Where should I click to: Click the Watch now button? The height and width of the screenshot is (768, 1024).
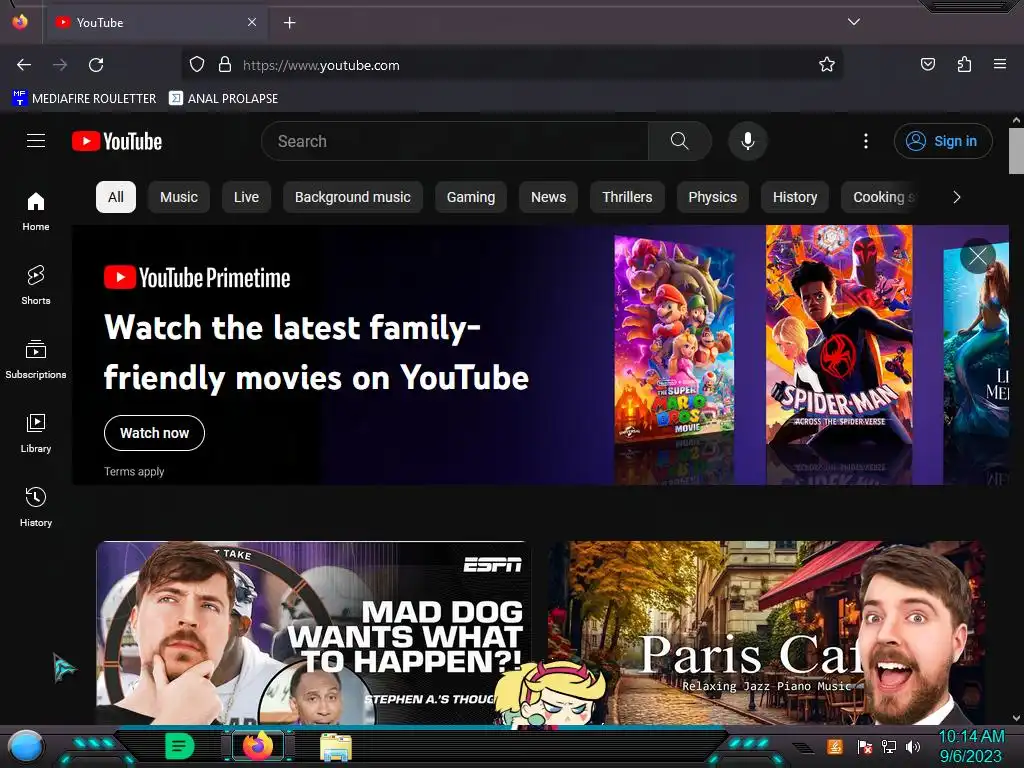[x=154, y=433]
